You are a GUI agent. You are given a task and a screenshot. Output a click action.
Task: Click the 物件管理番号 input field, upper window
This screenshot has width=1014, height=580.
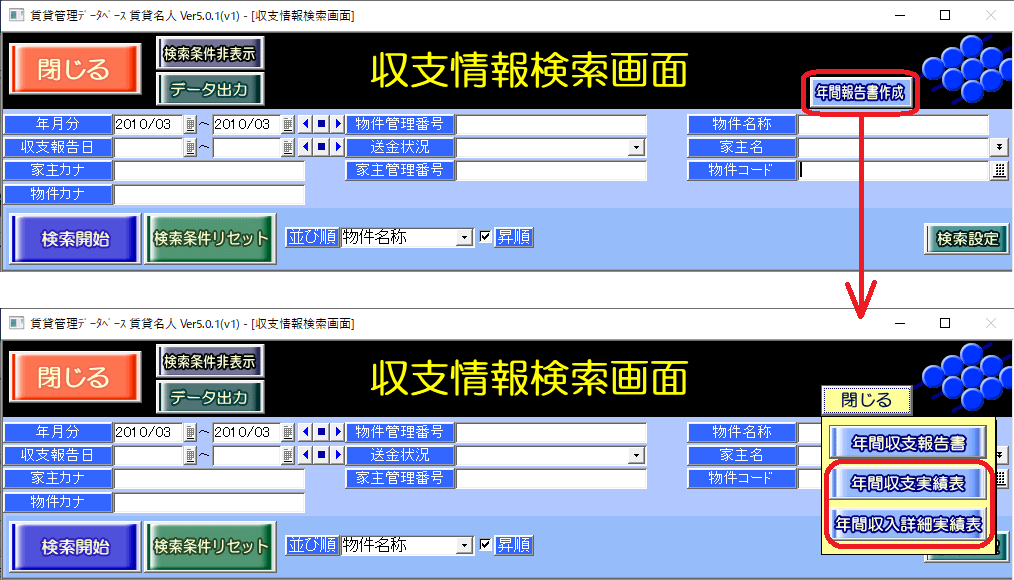pyautogui.click(x=551, y=124)
